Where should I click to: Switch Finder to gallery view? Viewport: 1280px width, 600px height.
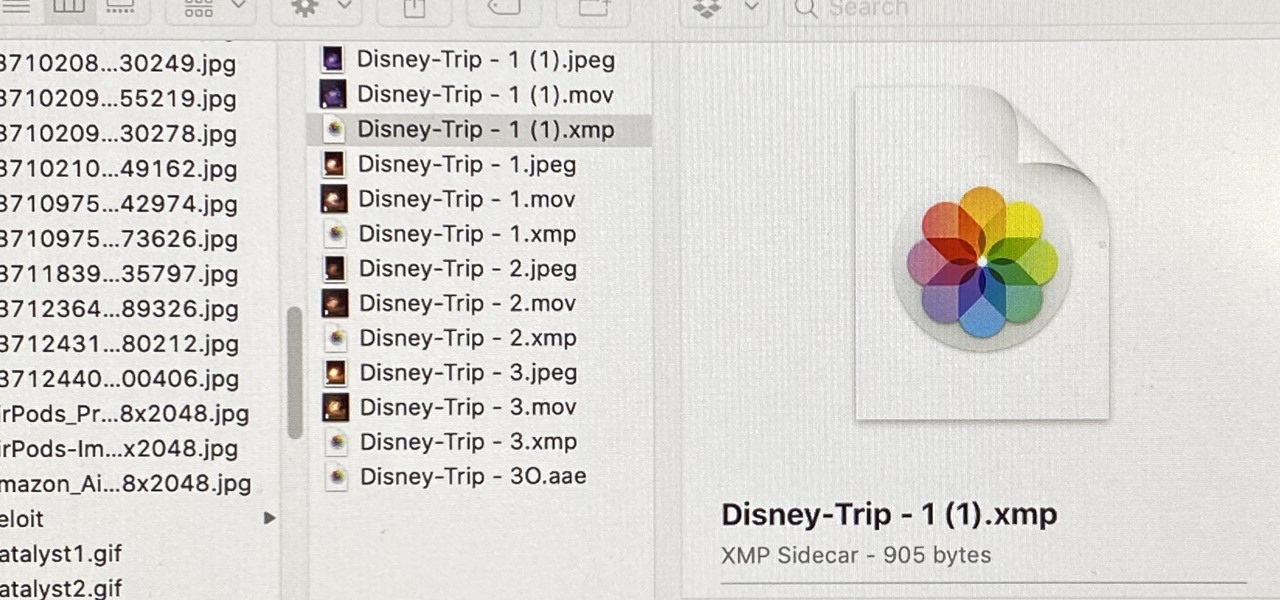120,8
